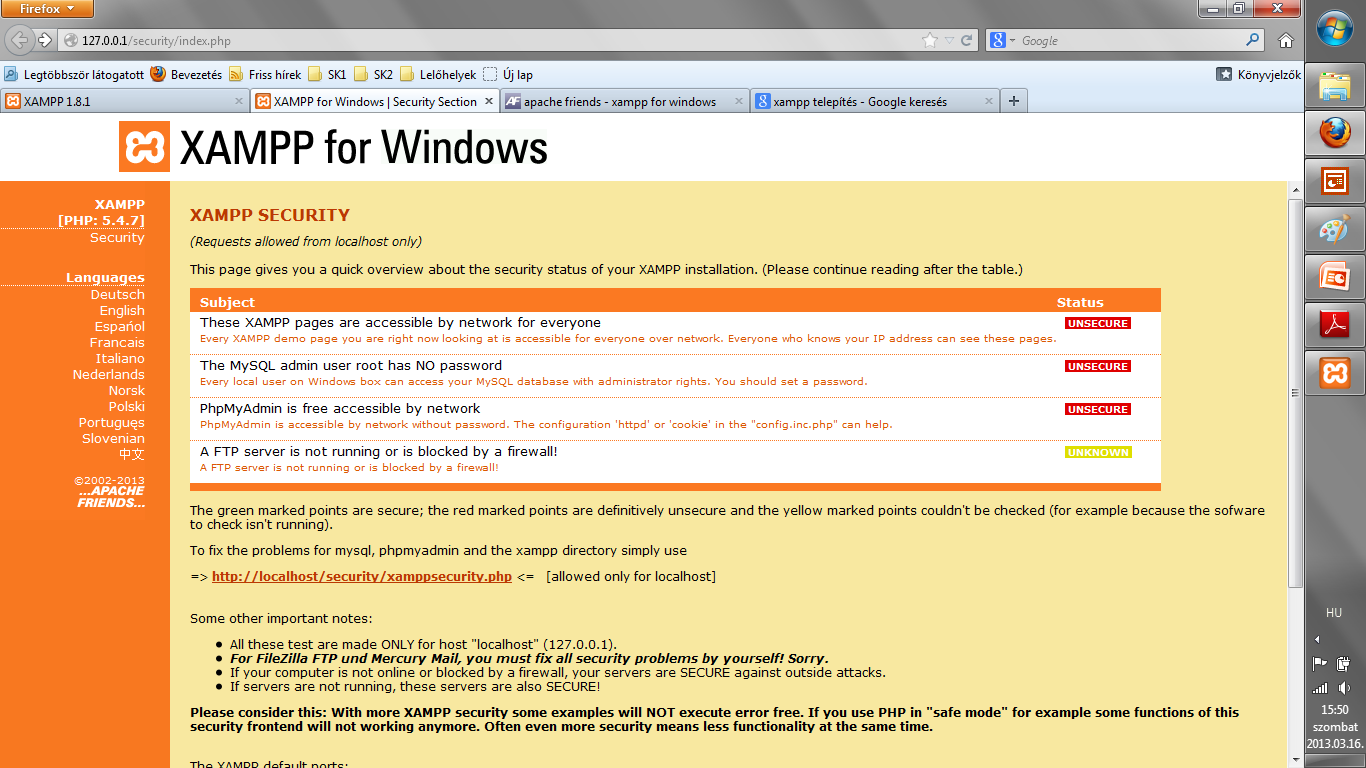Click the XAMPP SECURITY heading
Screen dimensions: 1366x768
270,215
